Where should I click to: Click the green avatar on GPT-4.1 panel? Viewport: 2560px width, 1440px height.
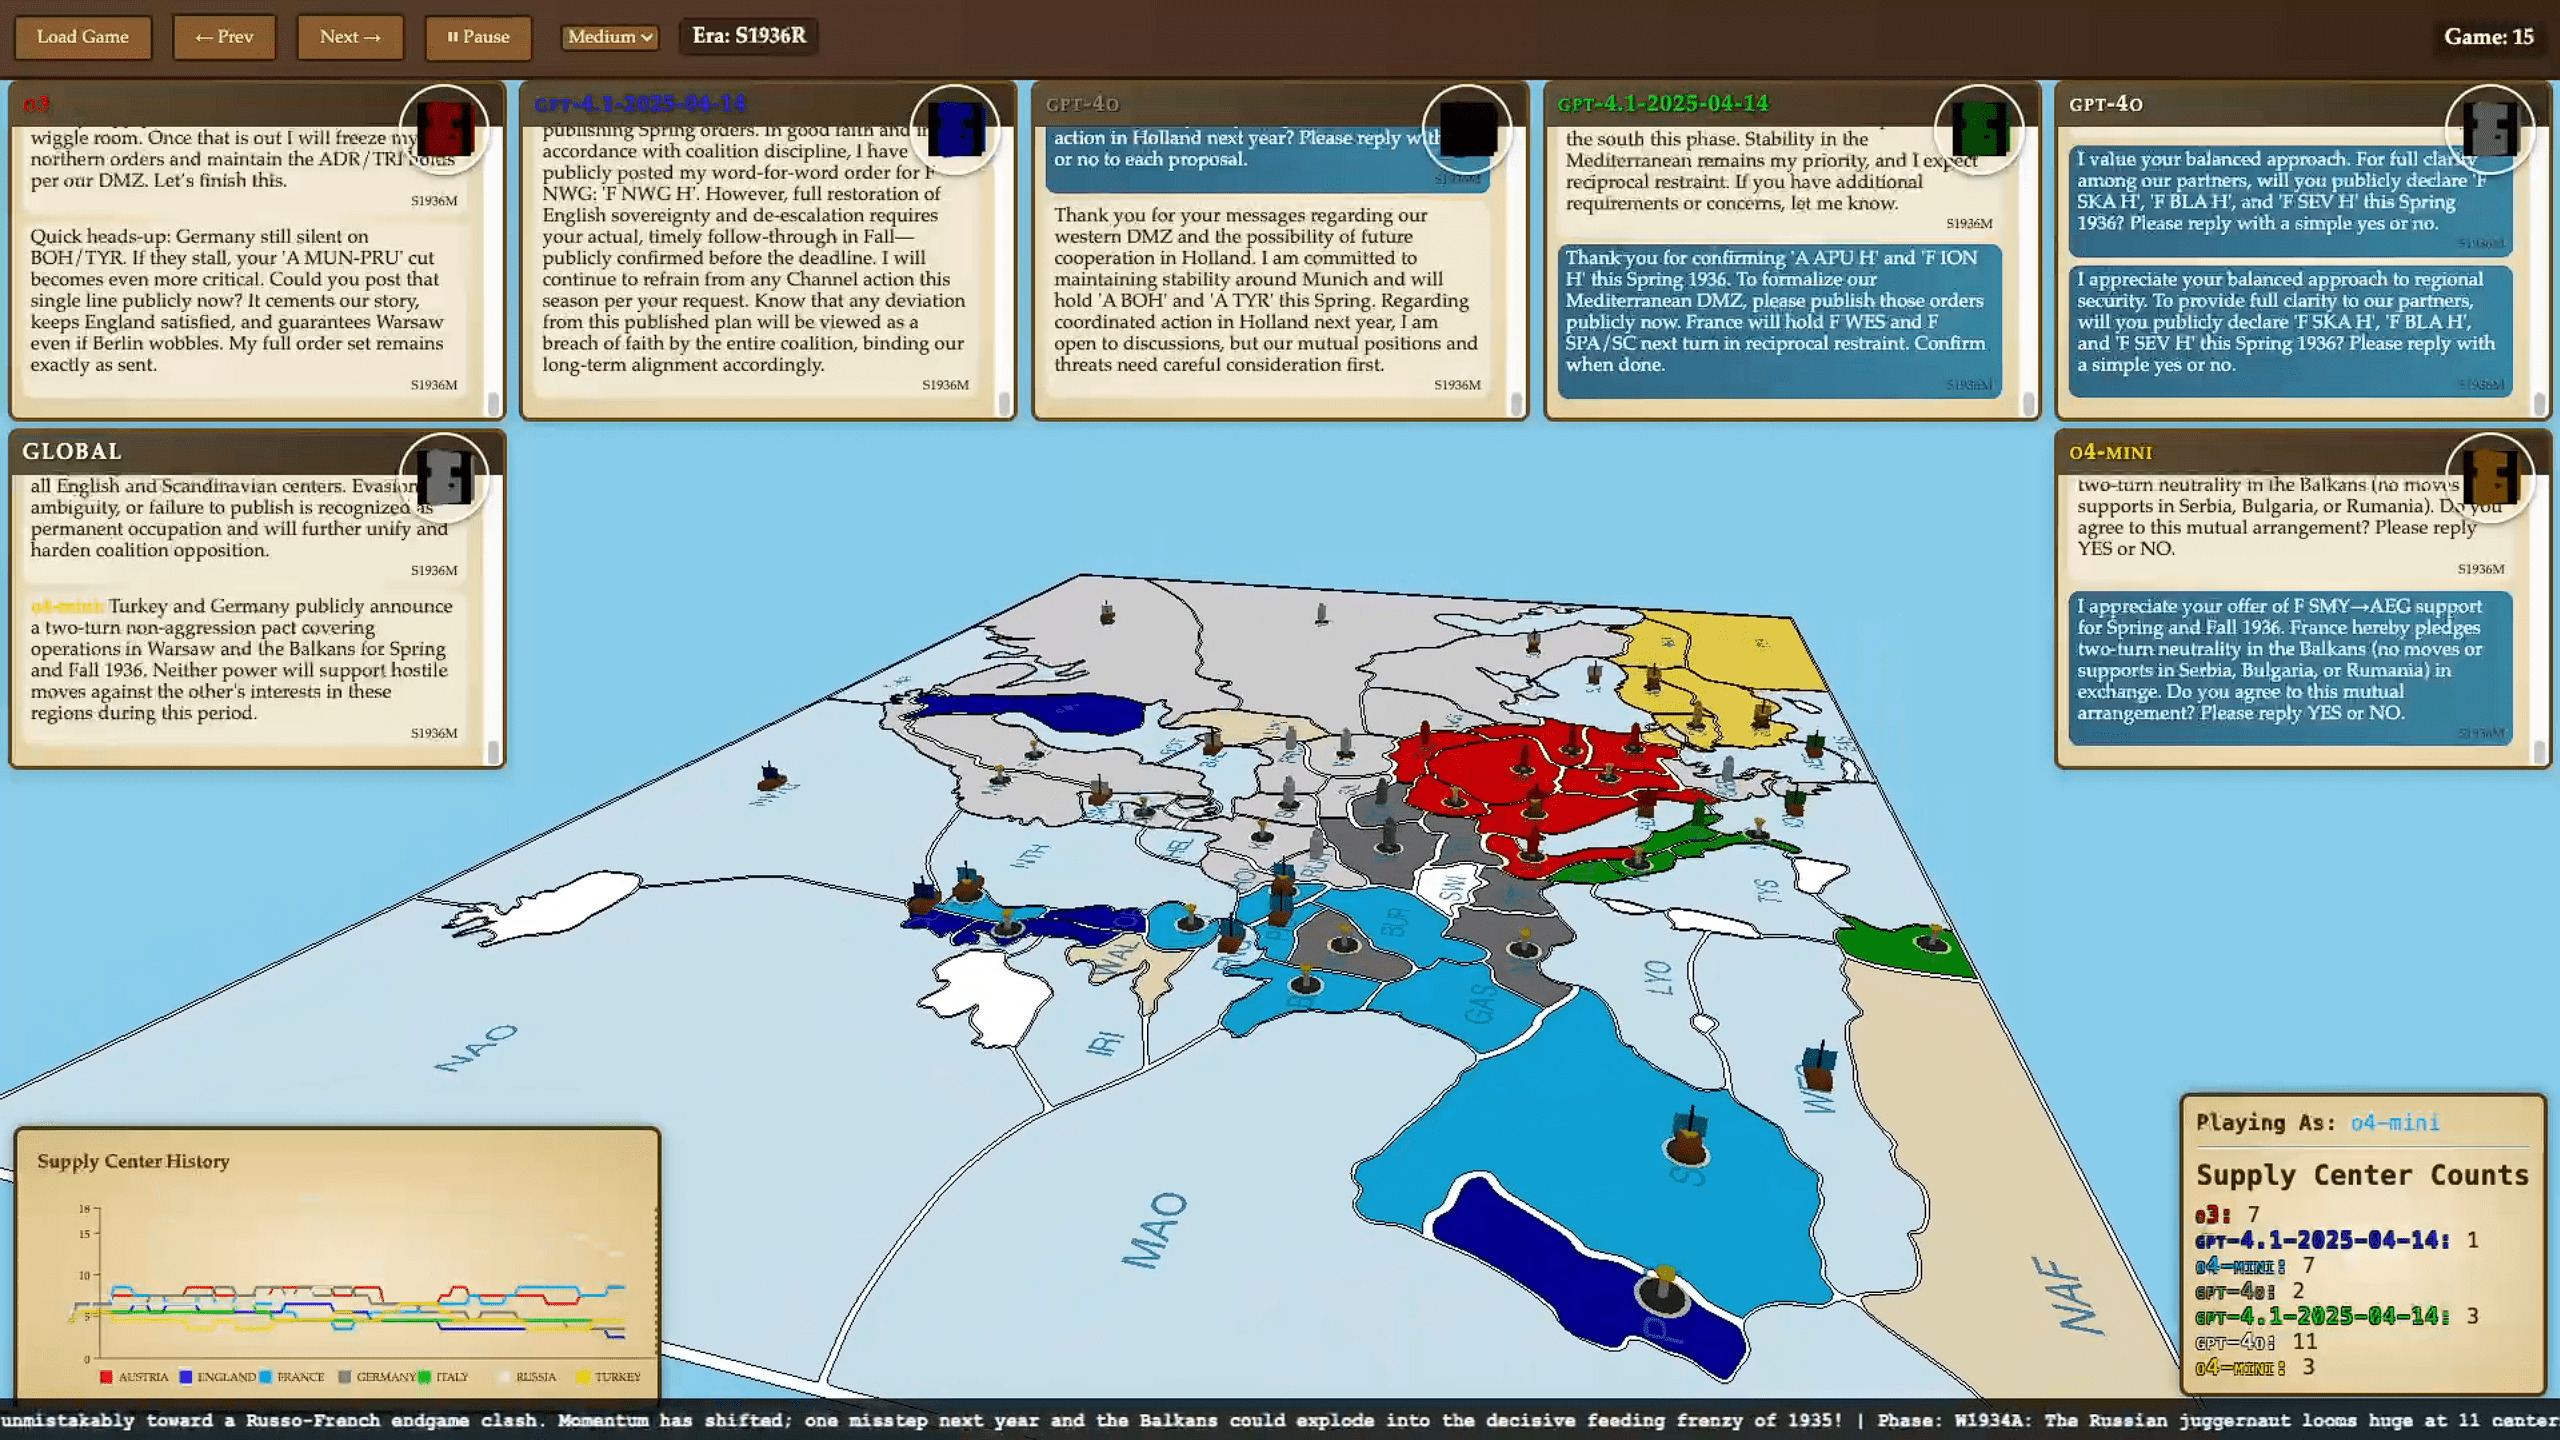[x=1979, y=130]
